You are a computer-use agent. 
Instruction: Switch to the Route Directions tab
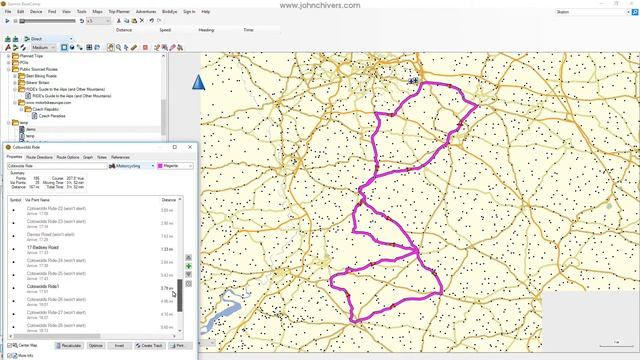pyautogui.click(x=39, y=157)
